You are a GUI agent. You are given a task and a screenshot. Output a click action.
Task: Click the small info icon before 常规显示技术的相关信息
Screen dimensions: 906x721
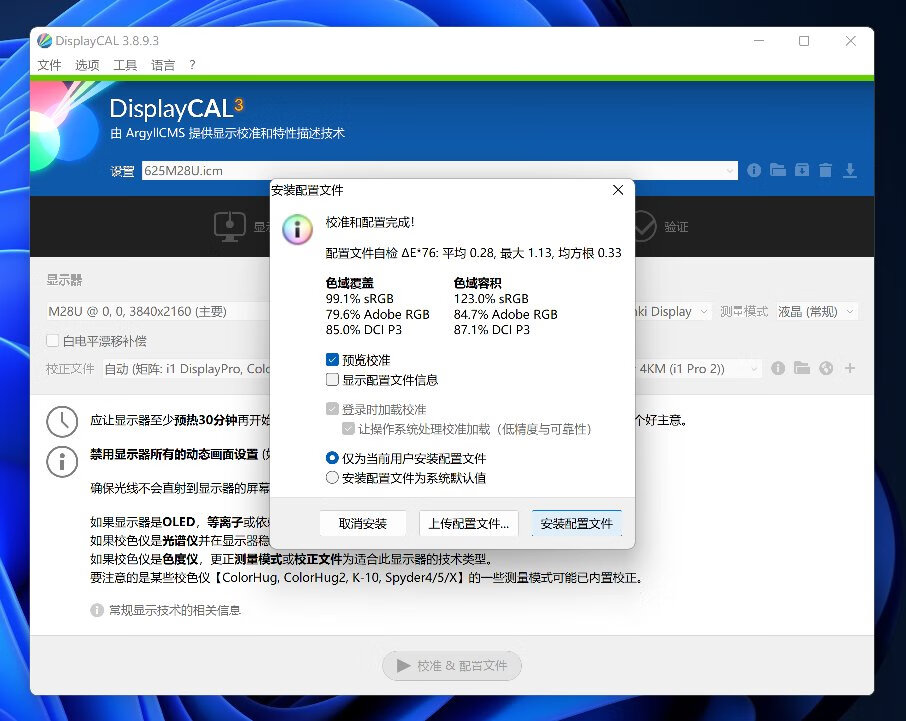pyautogui.click(x=96, y=610)
